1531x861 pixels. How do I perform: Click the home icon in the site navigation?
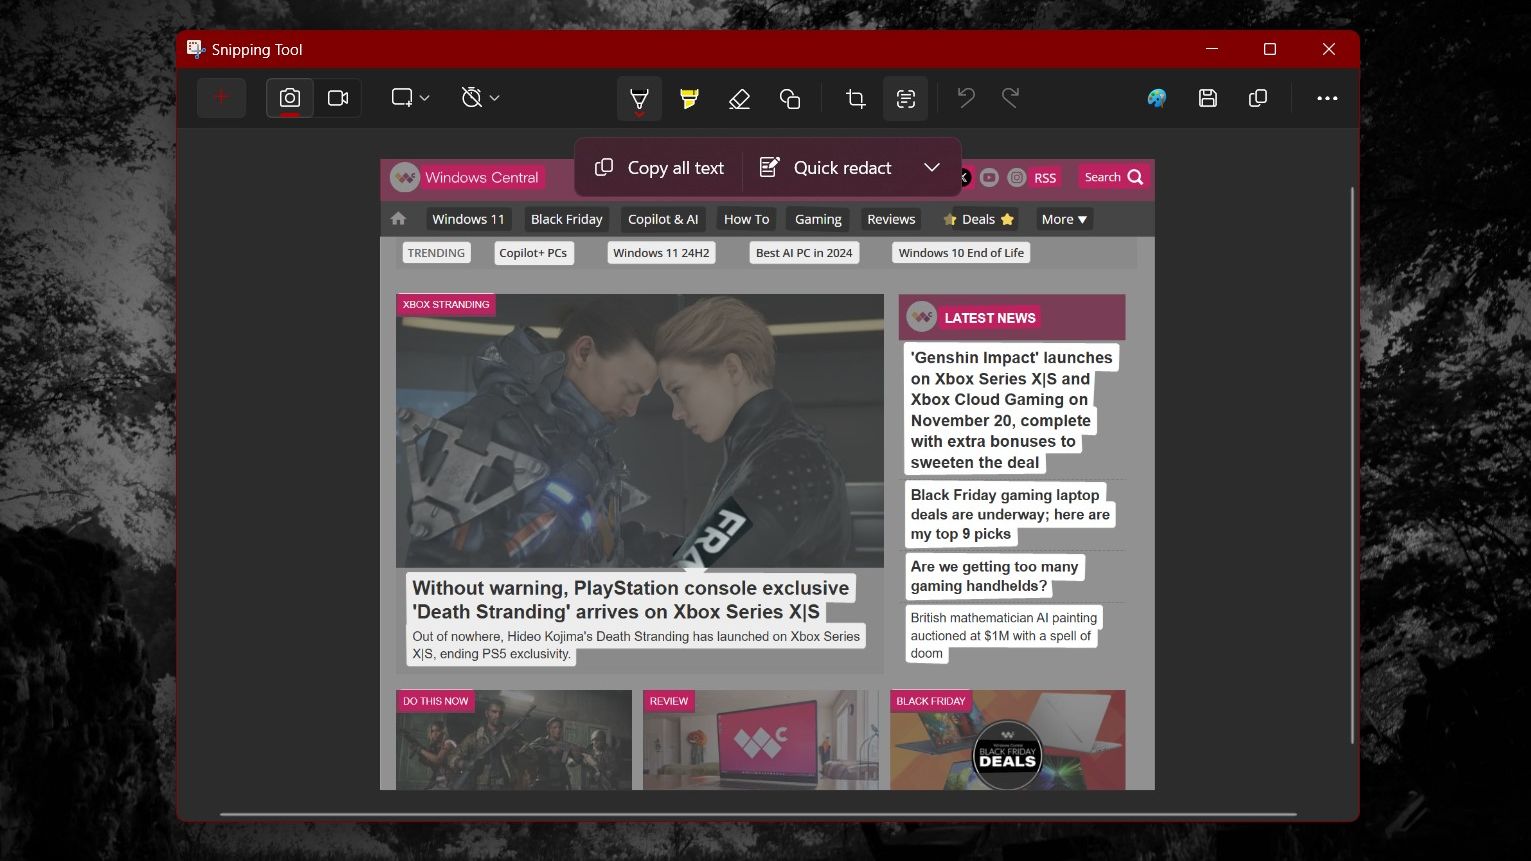point(398,219)
